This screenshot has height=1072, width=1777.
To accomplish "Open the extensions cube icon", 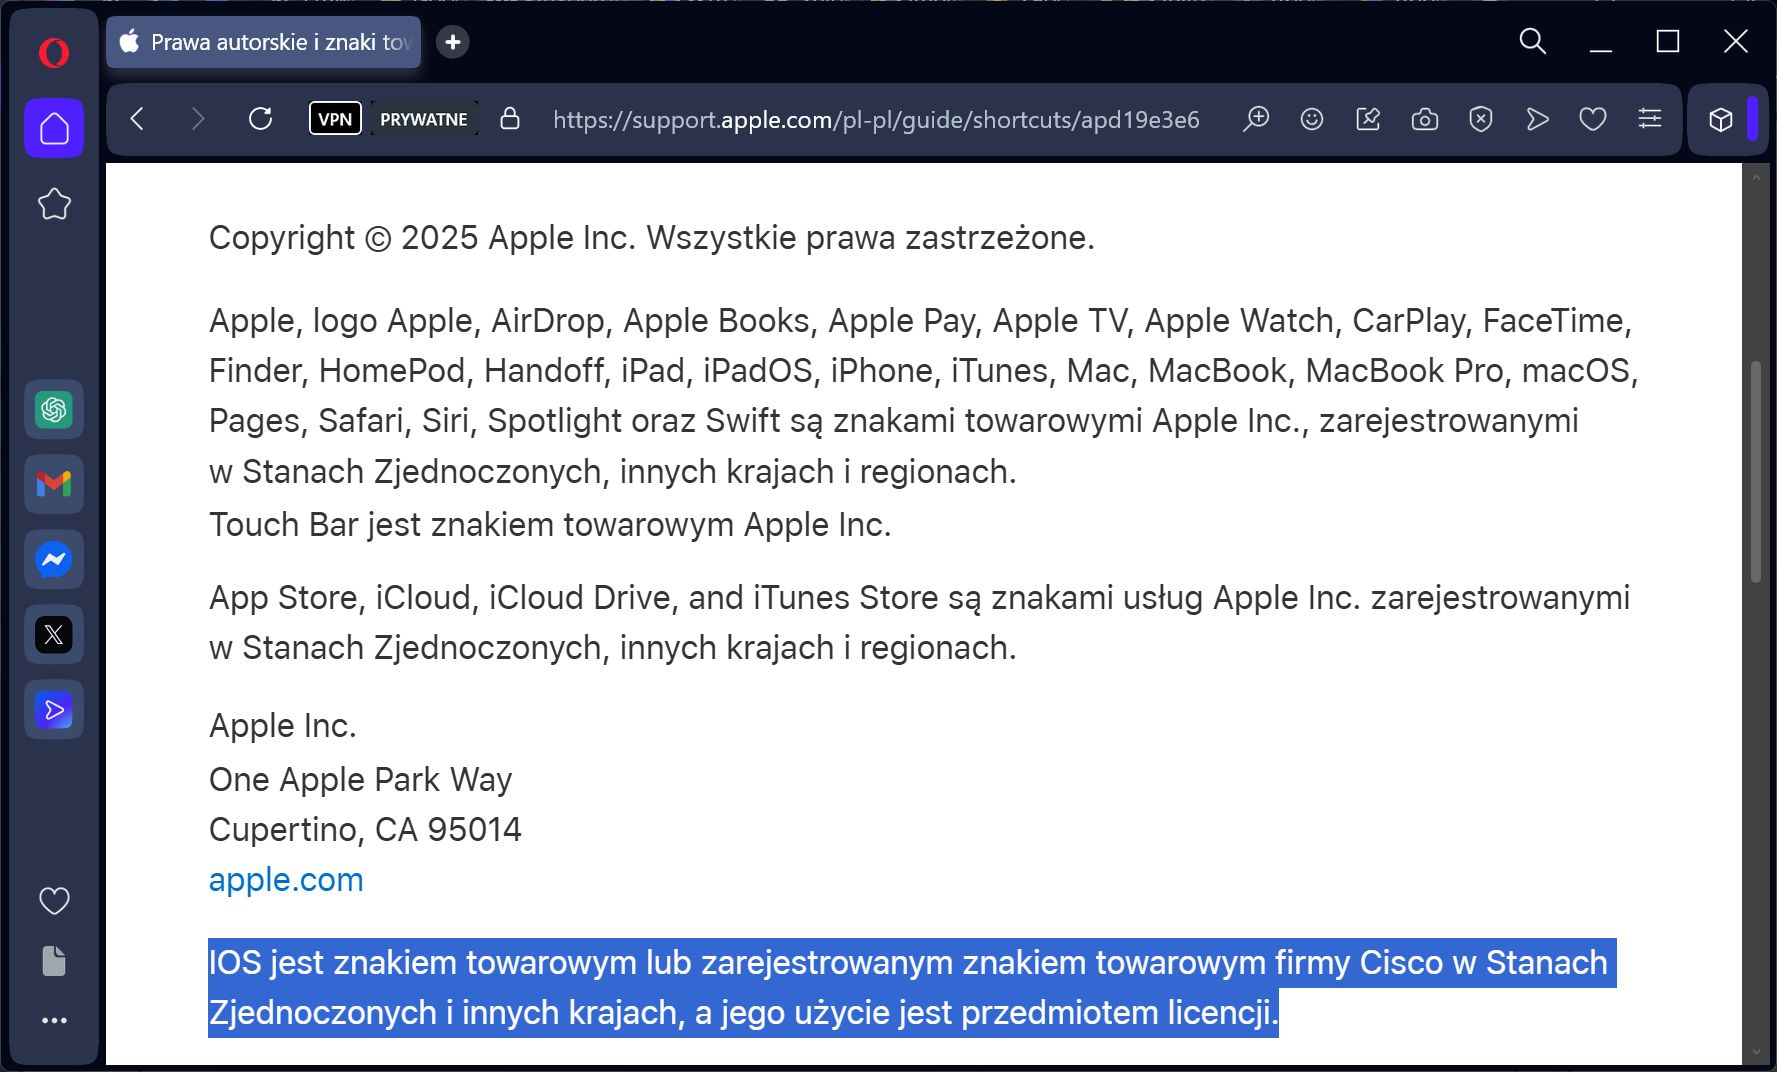I will (1720, 120).
